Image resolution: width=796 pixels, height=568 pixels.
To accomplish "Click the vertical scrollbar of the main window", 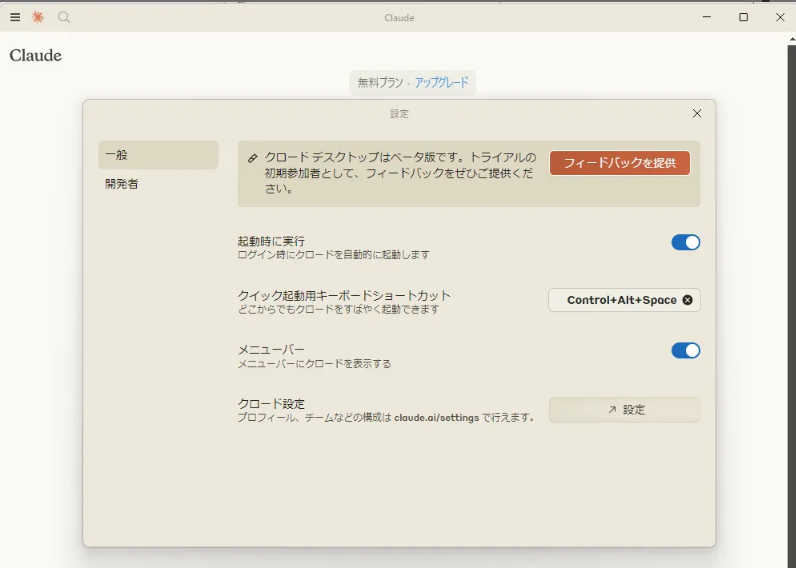I will 791,305.
